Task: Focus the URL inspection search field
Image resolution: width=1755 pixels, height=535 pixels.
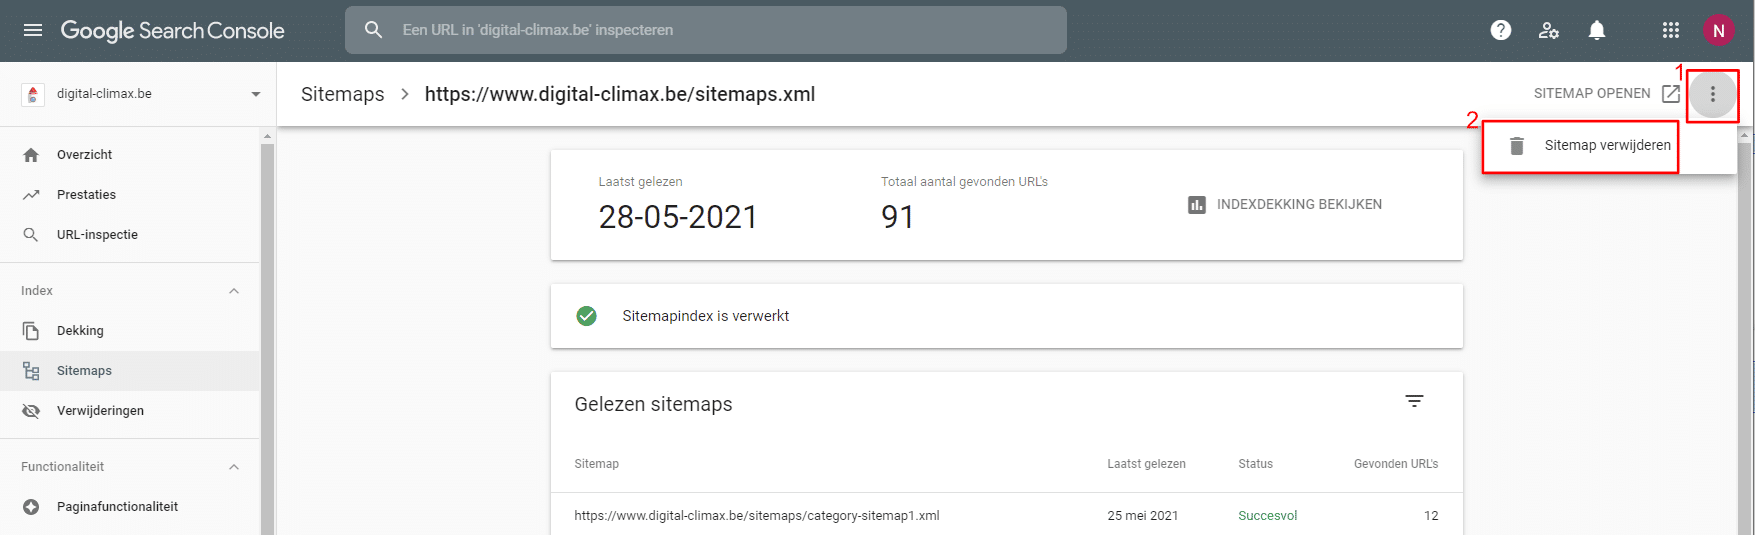Action: pos(706,30)
